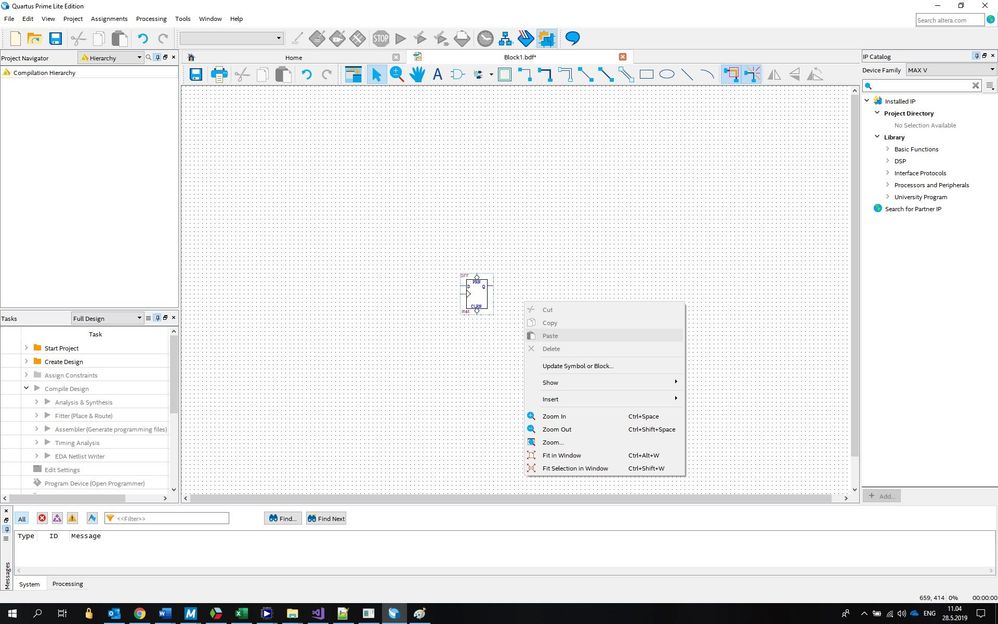Click the Text tool icon

[x=437, y=75]
